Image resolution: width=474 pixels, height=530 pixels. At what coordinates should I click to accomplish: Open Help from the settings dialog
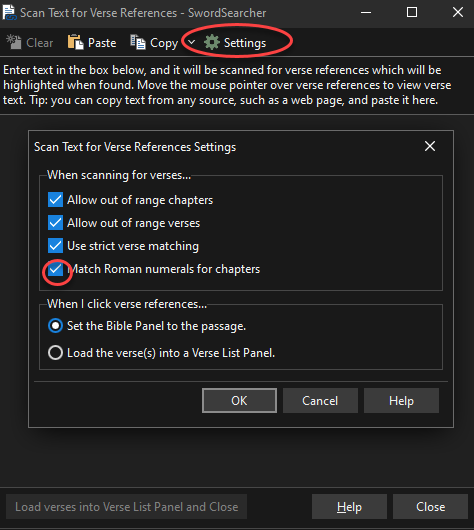pyautogui.click(x=401, y=401)
